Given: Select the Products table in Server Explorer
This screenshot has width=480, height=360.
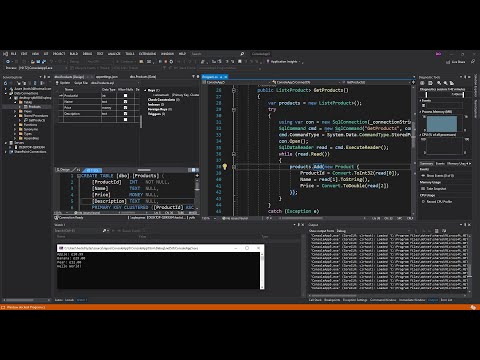Looking at the screenshot, I should 34,107.
